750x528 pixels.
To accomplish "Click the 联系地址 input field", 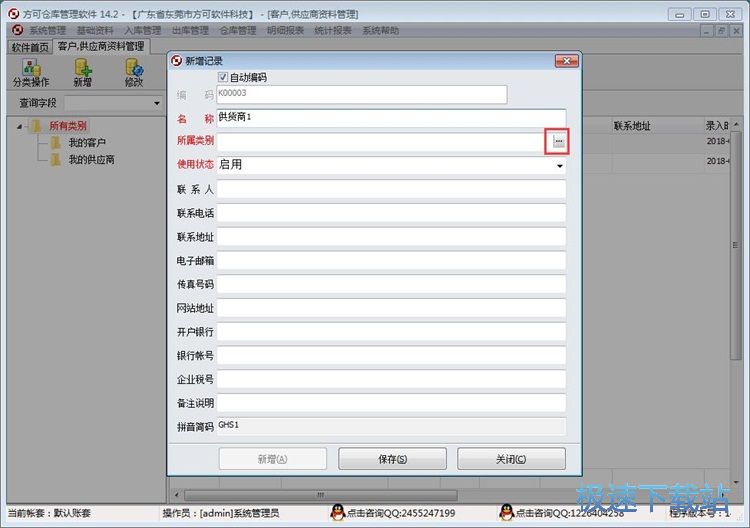I will (x=391, y=237).
